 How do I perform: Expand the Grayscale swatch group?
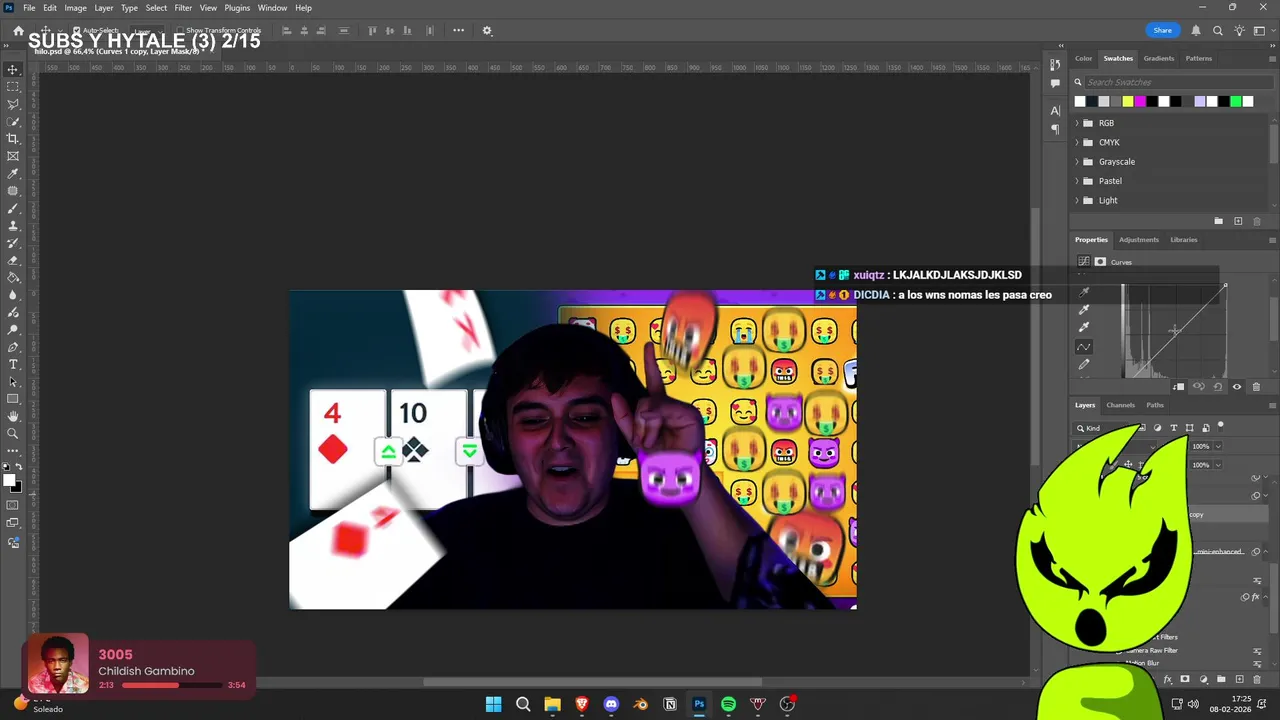point(1077,162)
